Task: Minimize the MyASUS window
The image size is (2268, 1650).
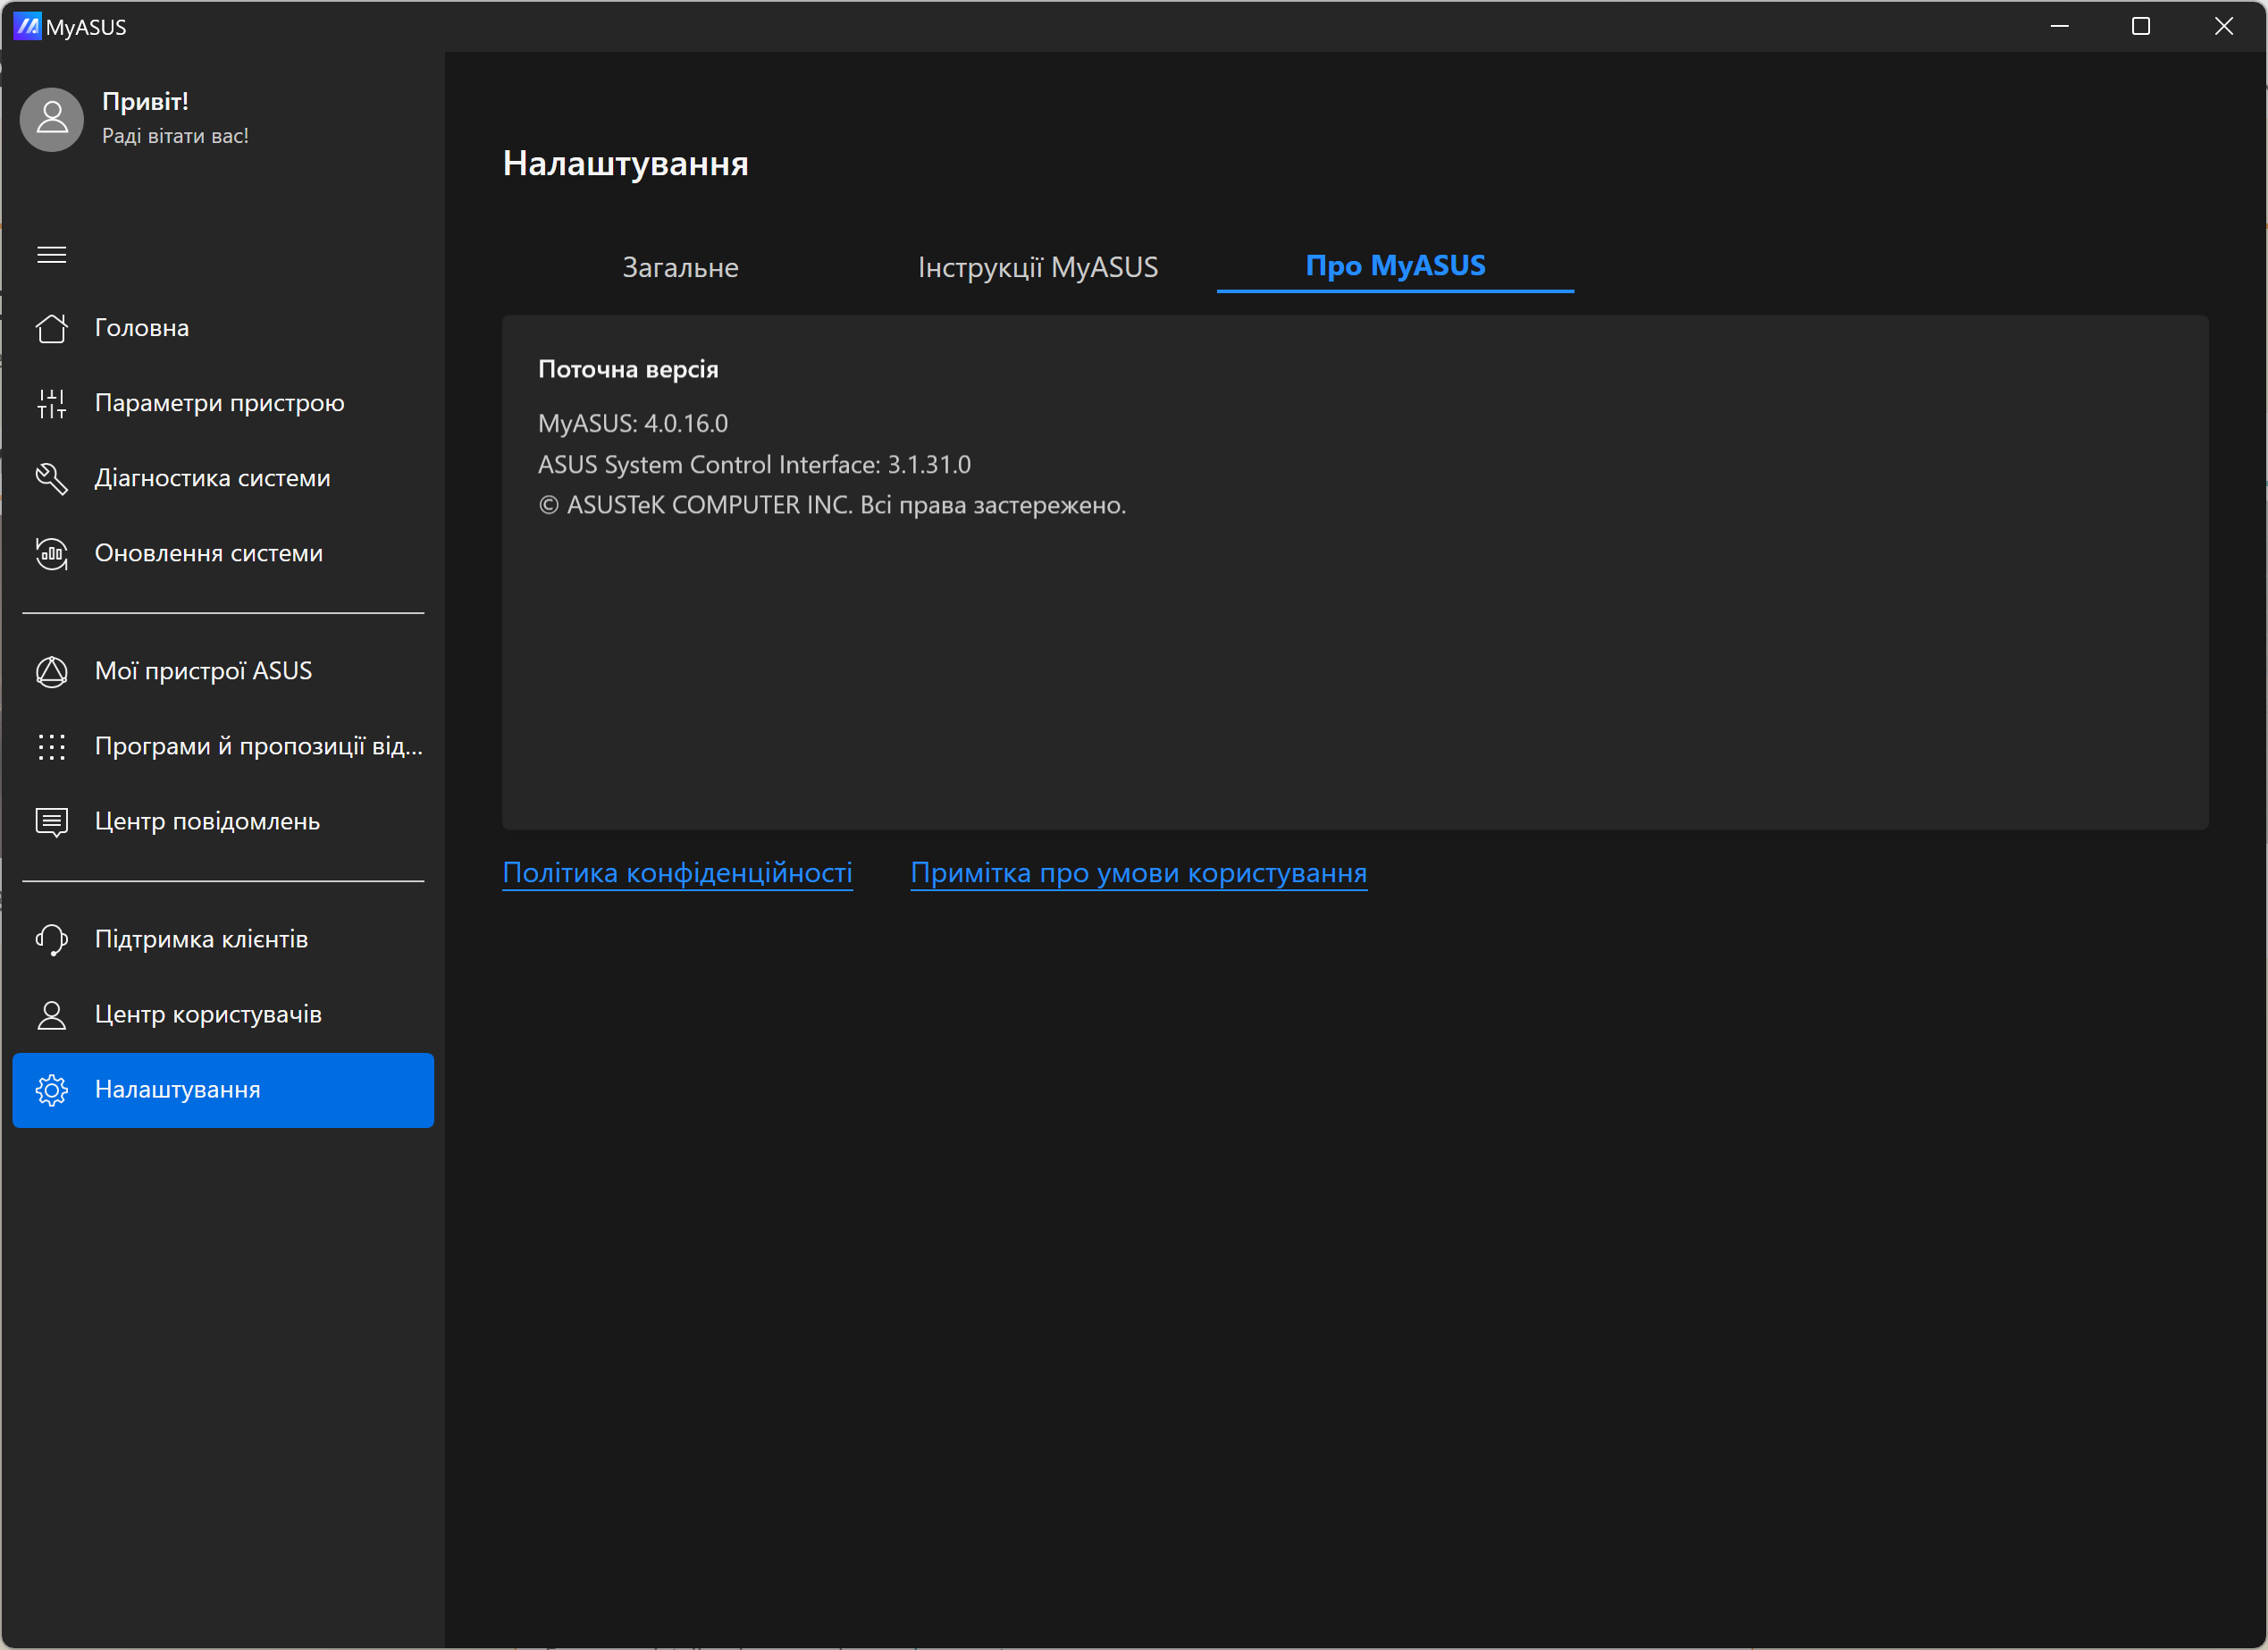Action: coord(2060,26)
